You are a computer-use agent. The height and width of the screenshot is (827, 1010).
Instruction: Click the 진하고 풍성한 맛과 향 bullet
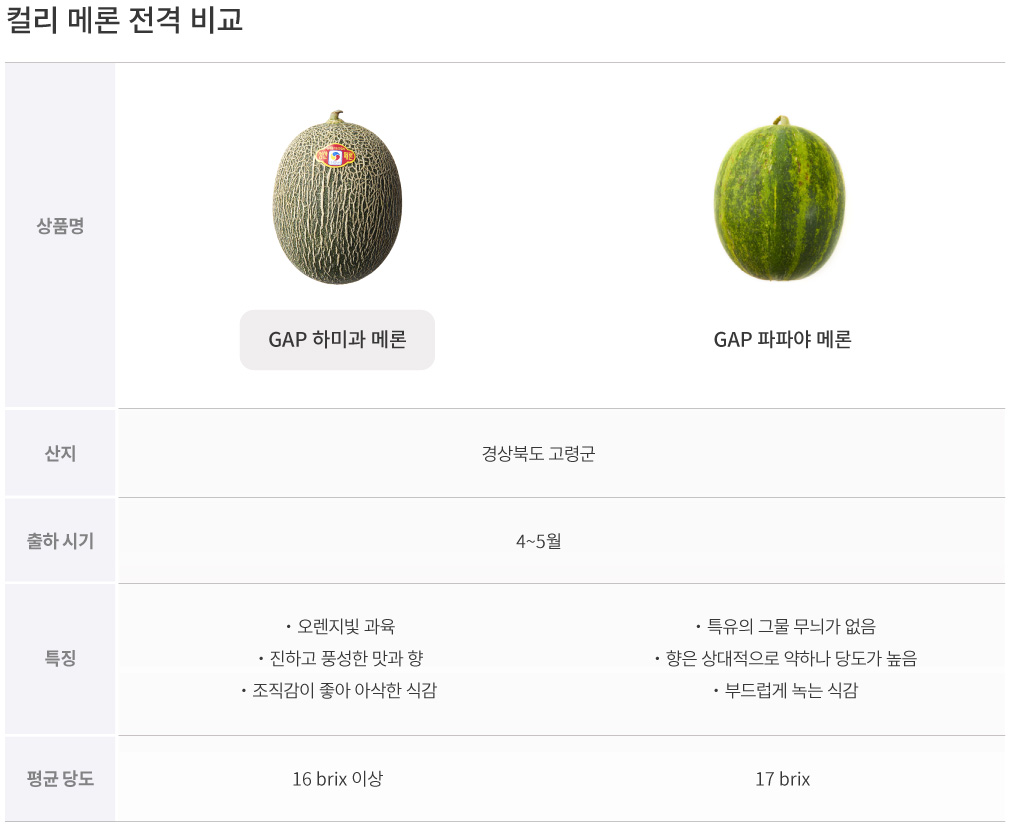click(340, 658)
